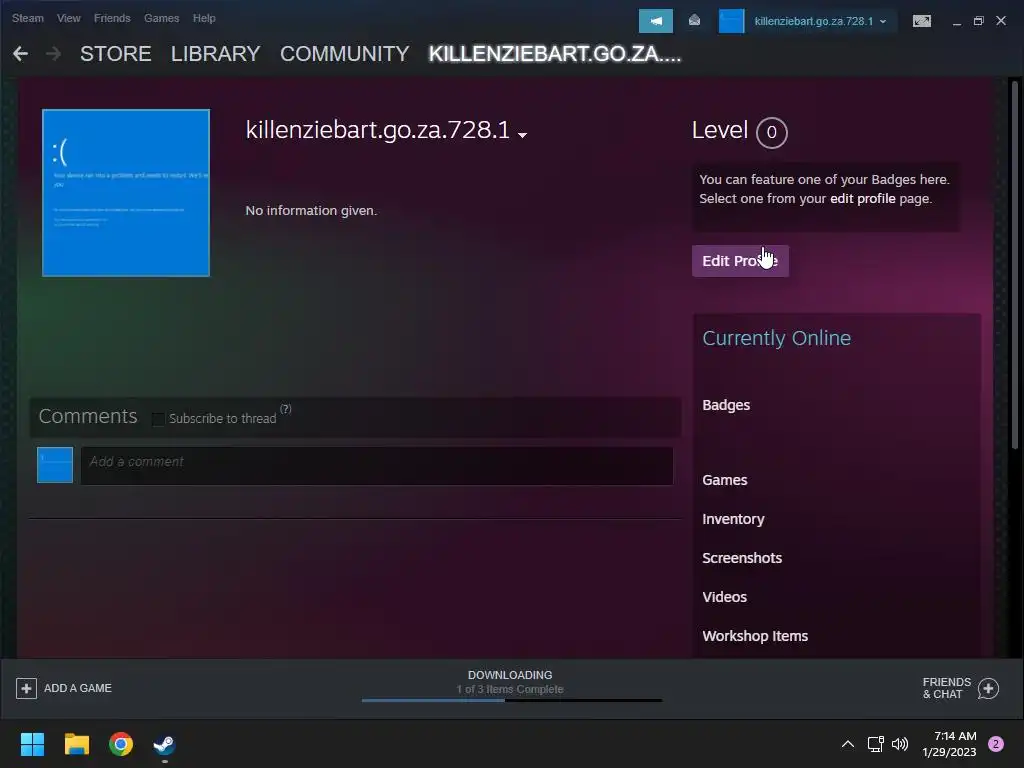The height and width of the screenshot is (768, 1024).
Task: Click the FRIENDS & CHAT label
Action: click(946, 688)
